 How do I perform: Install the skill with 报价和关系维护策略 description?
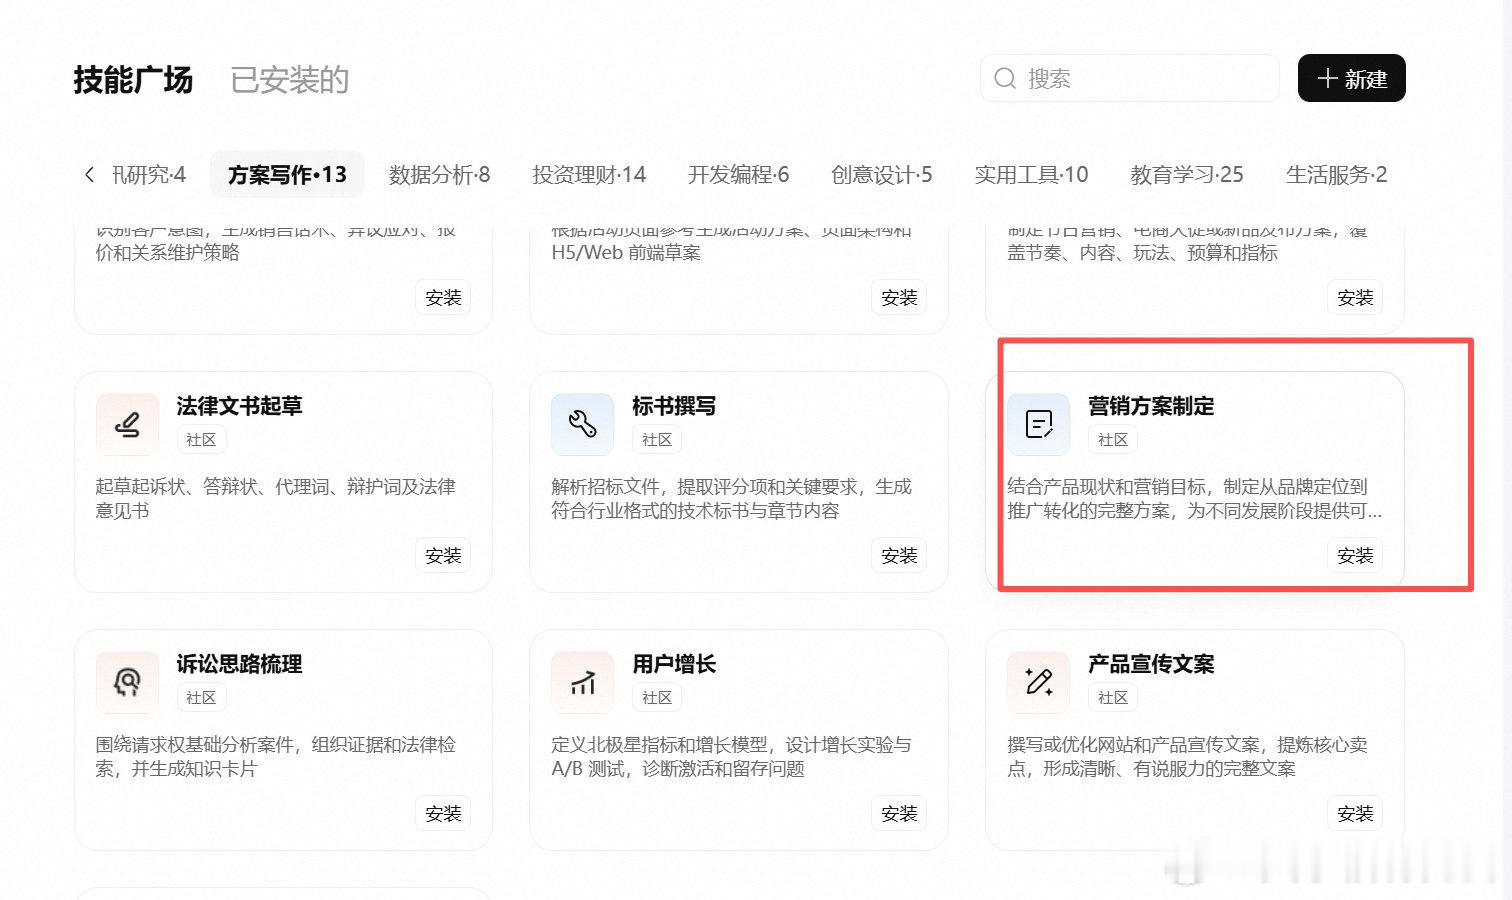[x=443, y=297]
